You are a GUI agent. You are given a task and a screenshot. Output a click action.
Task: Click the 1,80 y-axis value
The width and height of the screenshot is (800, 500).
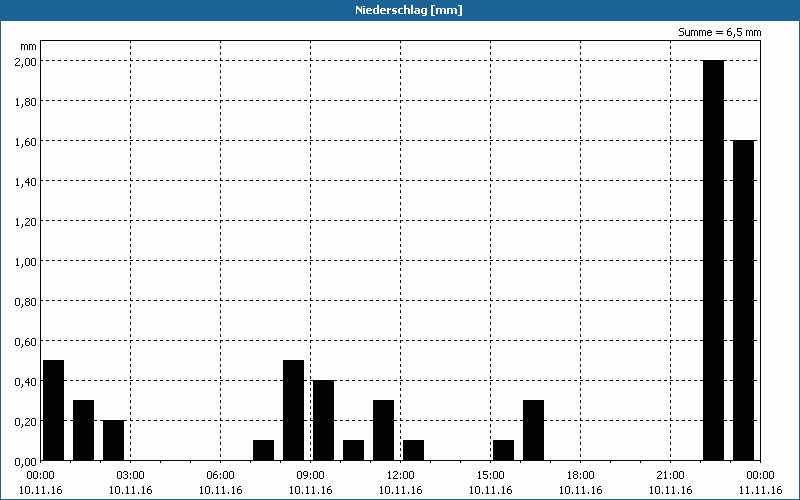point(26,102)
